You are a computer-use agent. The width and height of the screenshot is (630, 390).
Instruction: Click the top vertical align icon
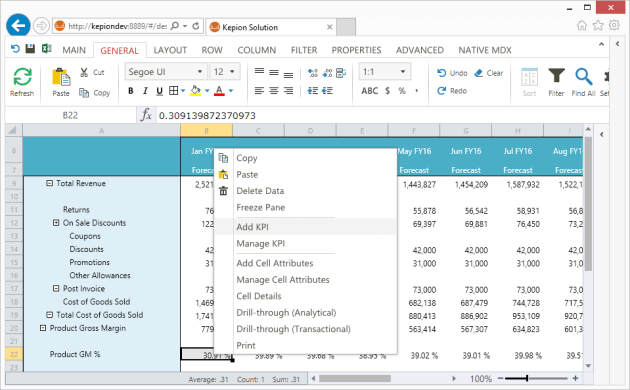(260, 71)
